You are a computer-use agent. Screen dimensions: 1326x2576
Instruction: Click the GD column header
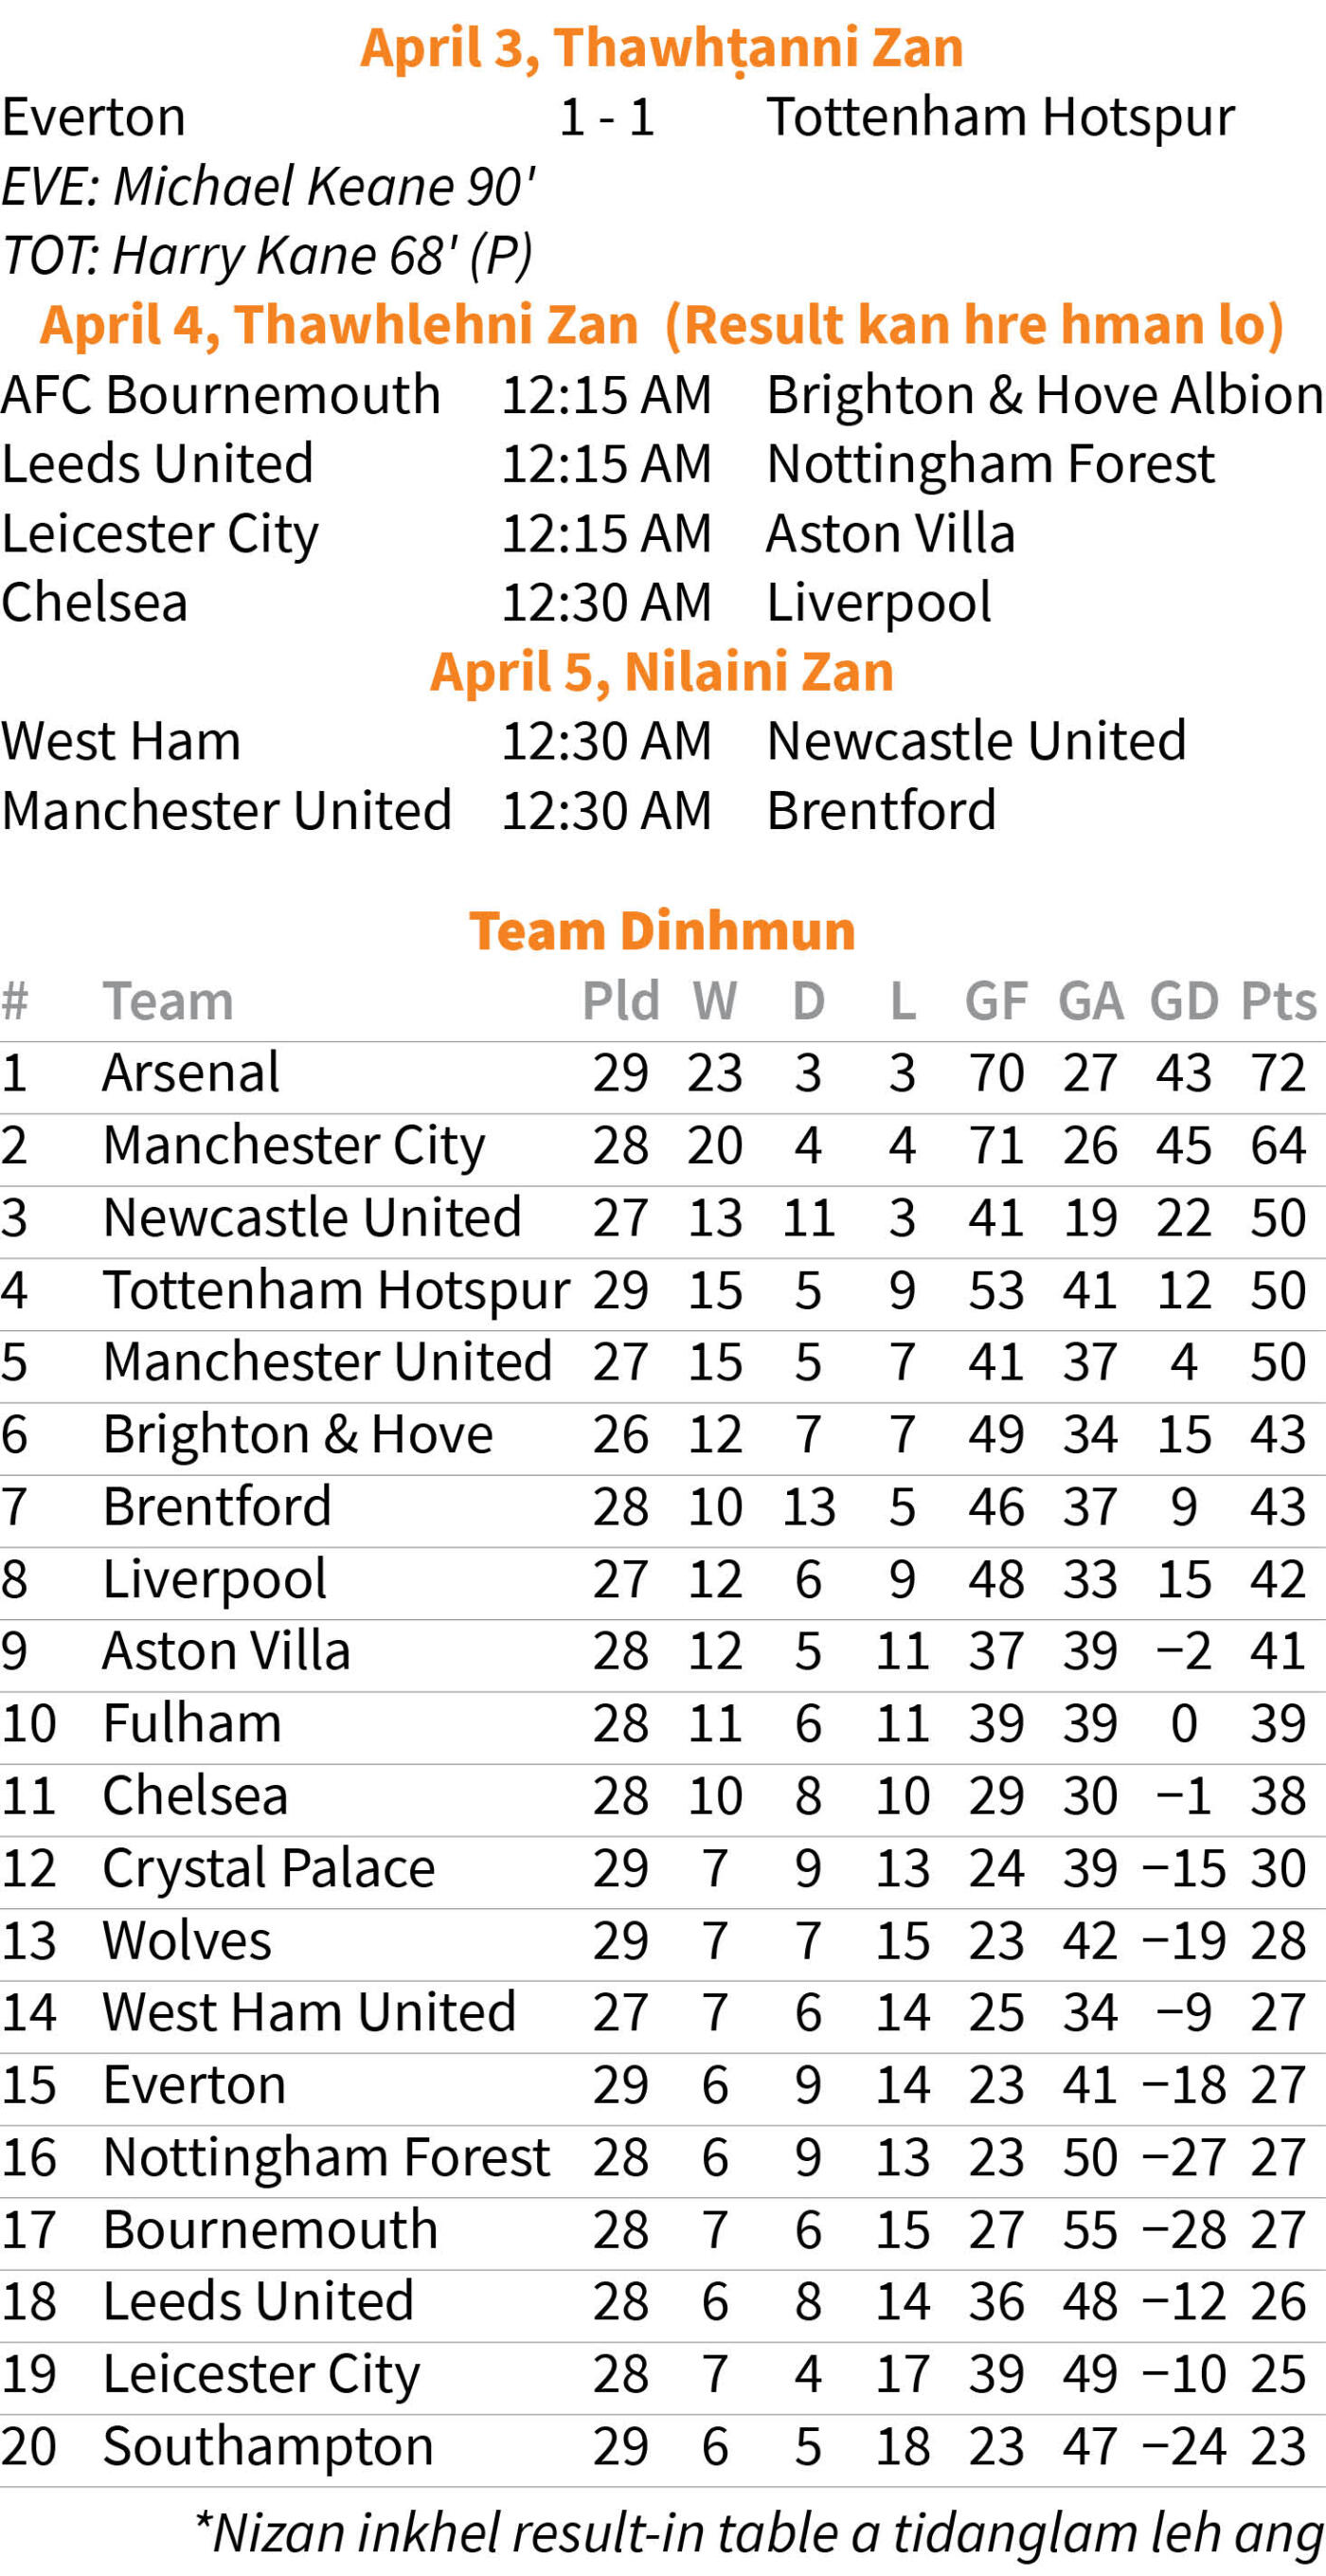1184,1002
